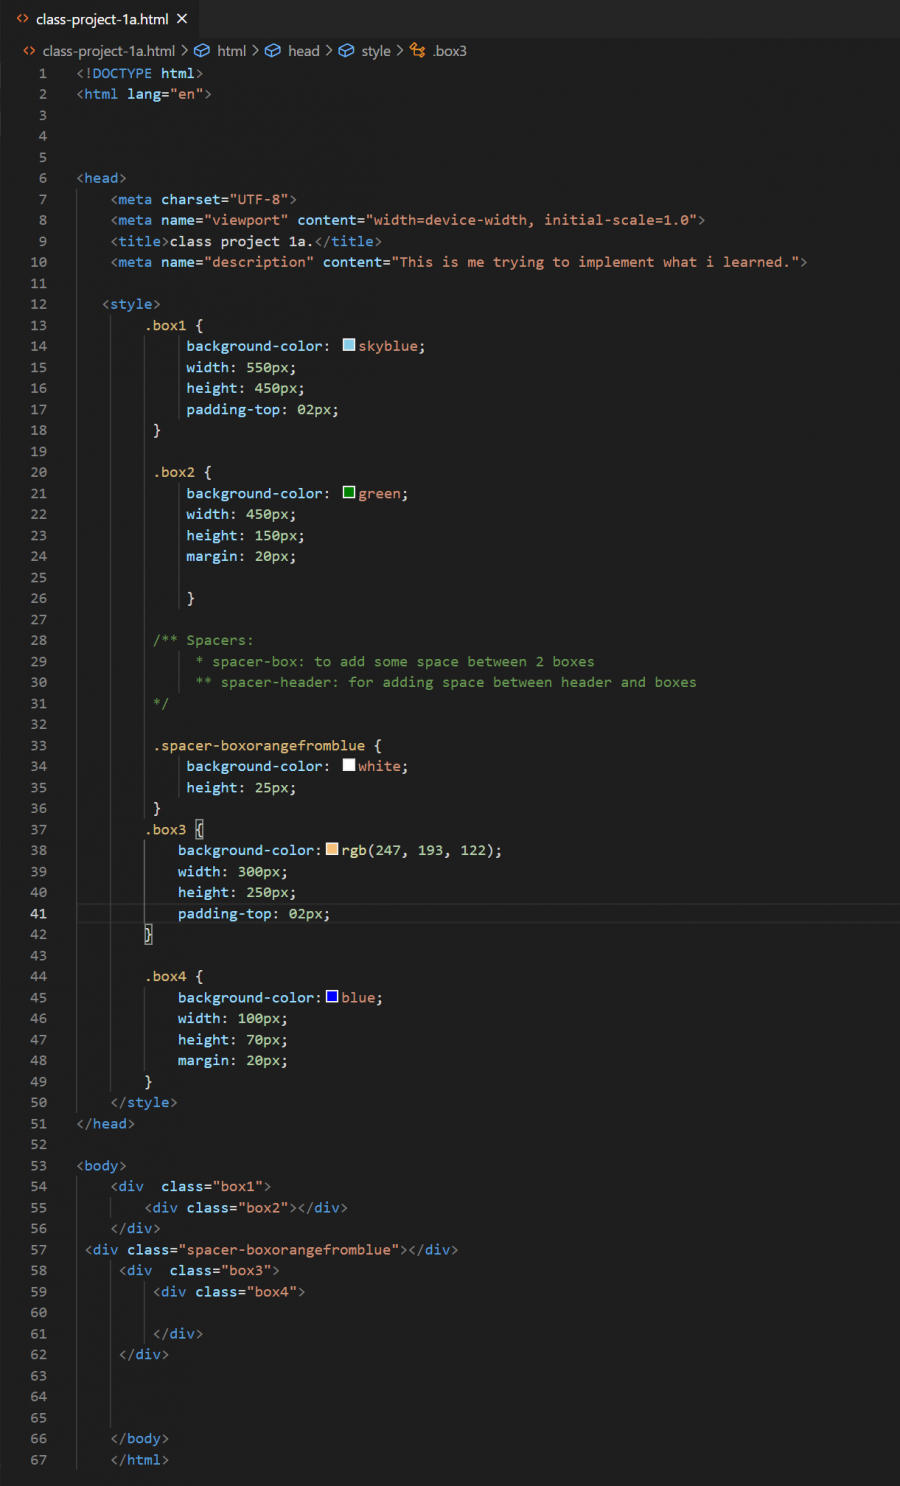Click the head element breadcrumb icon
900x1486 pixels.
point(272,51)
